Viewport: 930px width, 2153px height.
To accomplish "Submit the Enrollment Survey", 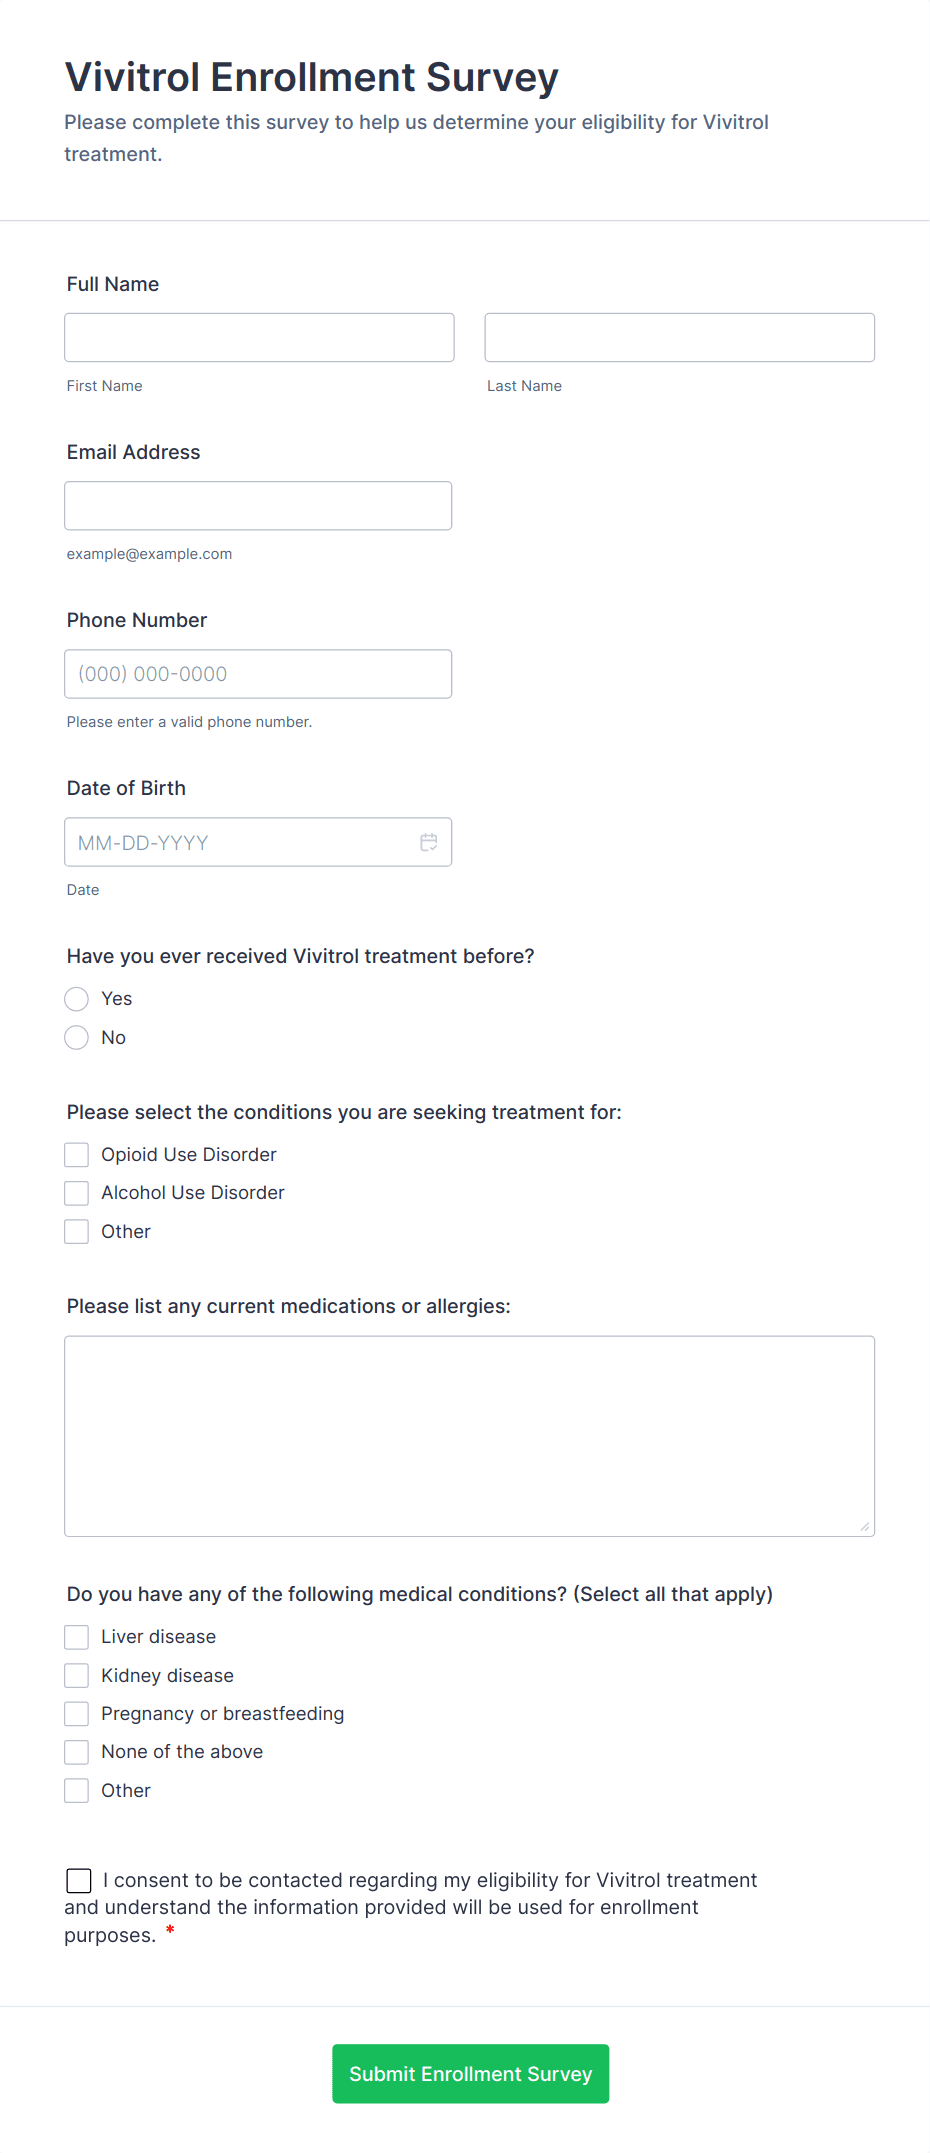I will pos(470,2073).
